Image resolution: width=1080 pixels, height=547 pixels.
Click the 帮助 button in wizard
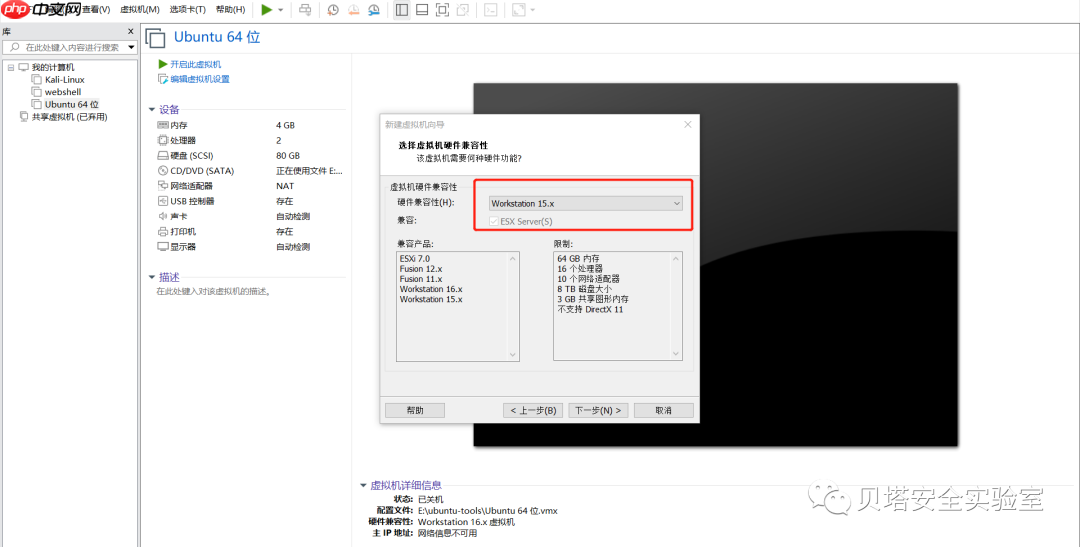click(x=415, y=411)
